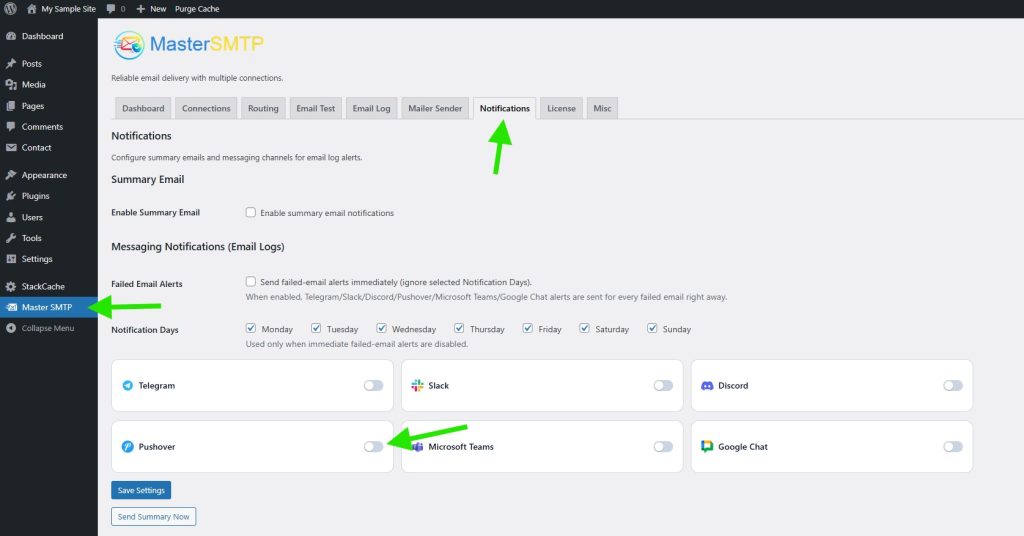Check send failed-email alerts immediately

[x=251, y=281]
